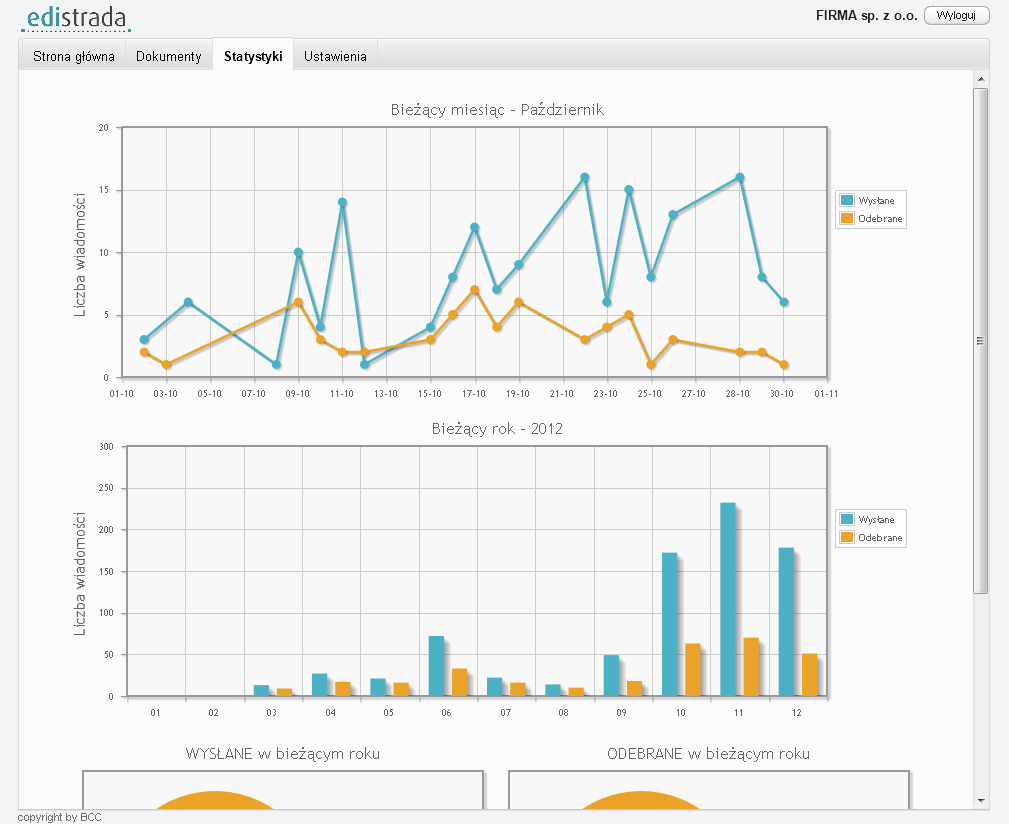The width and height of the screenshot is (1009, 824).
Task: Click the blue Wysłane bar for month 06
Action: pos(436,666)
